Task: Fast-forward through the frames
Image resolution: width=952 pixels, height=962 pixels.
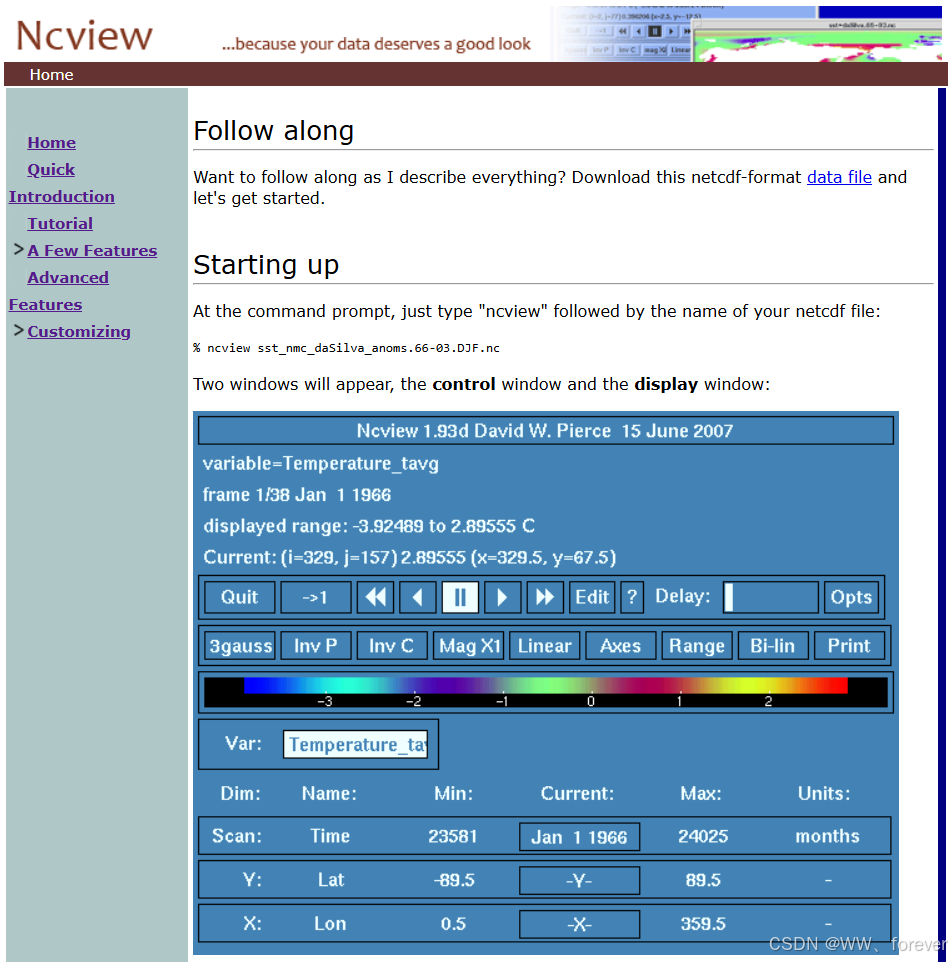Action: point(543,597)
